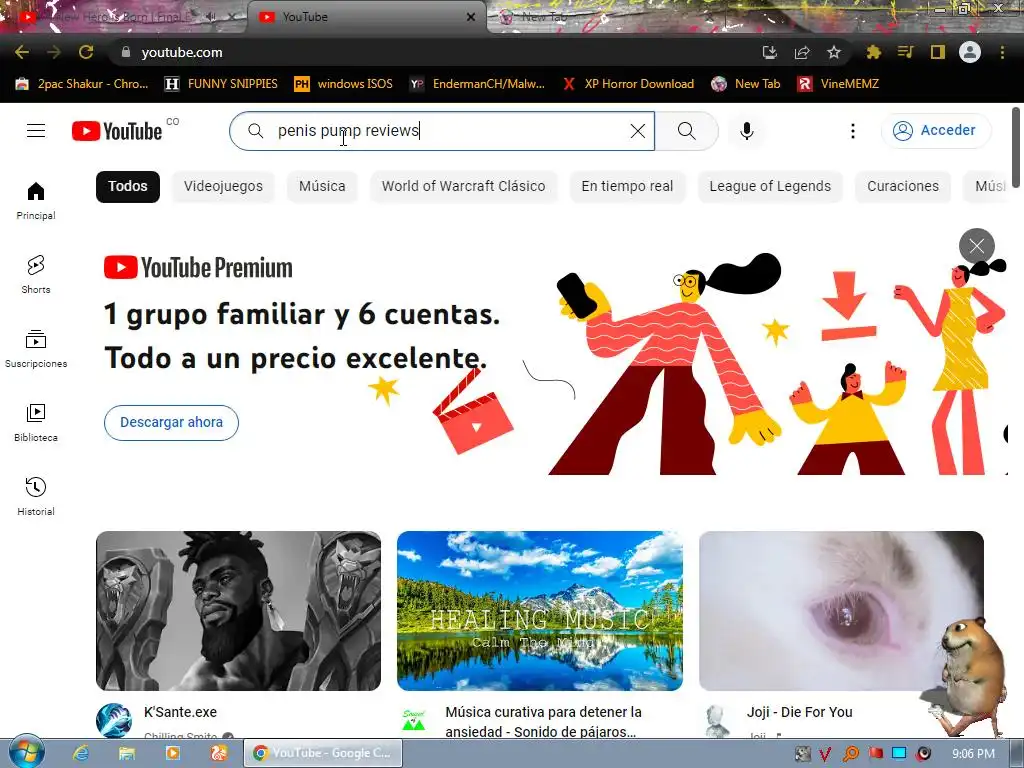Open the Chrome three-dot menu
The width and height of the screenshot is (1024, 768).
click(1002, 52)
